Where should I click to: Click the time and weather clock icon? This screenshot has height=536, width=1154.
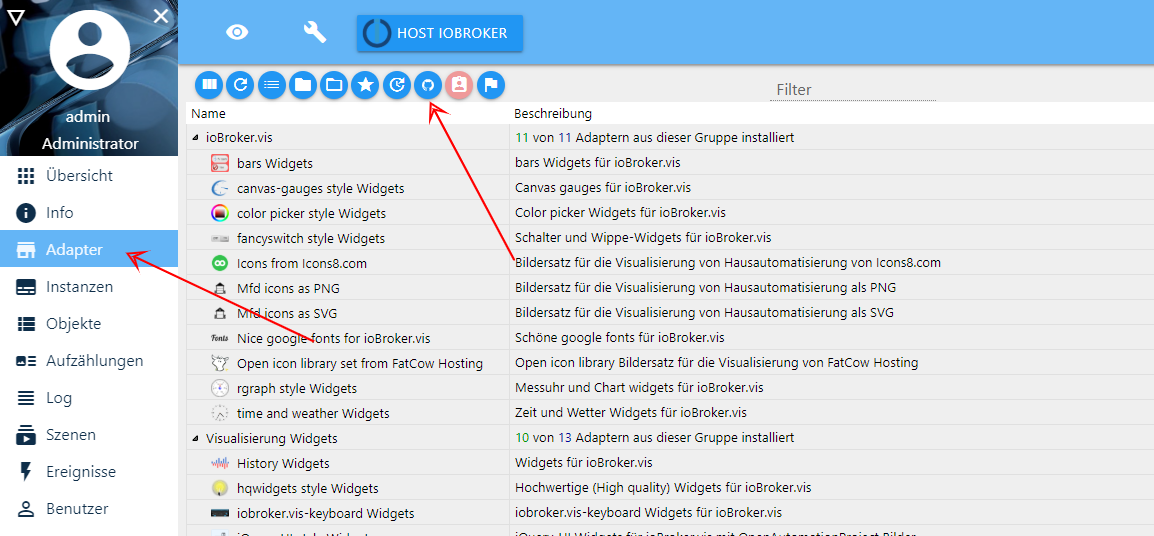(220, 413)
